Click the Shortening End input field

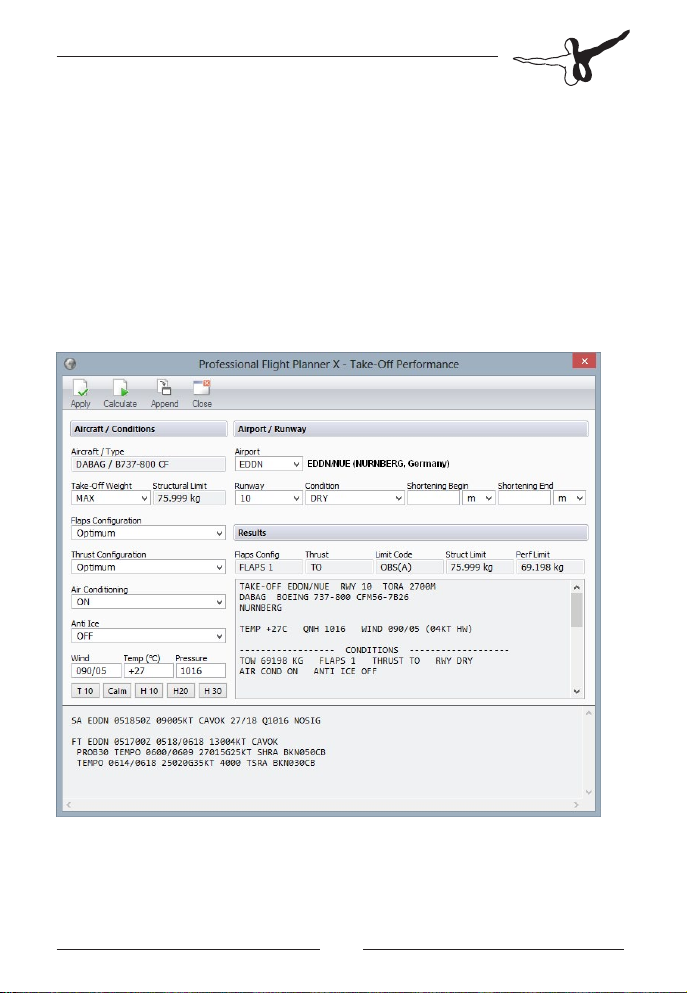tap(524, 498)
